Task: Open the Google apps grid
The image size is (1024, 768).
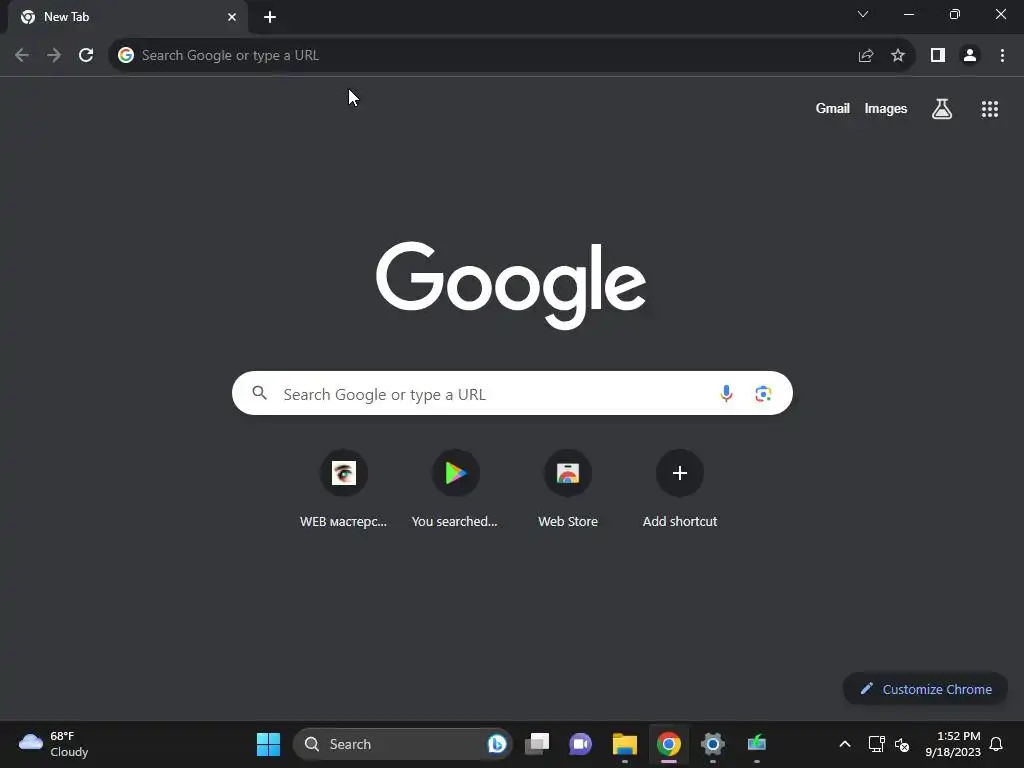Action: 990,109
